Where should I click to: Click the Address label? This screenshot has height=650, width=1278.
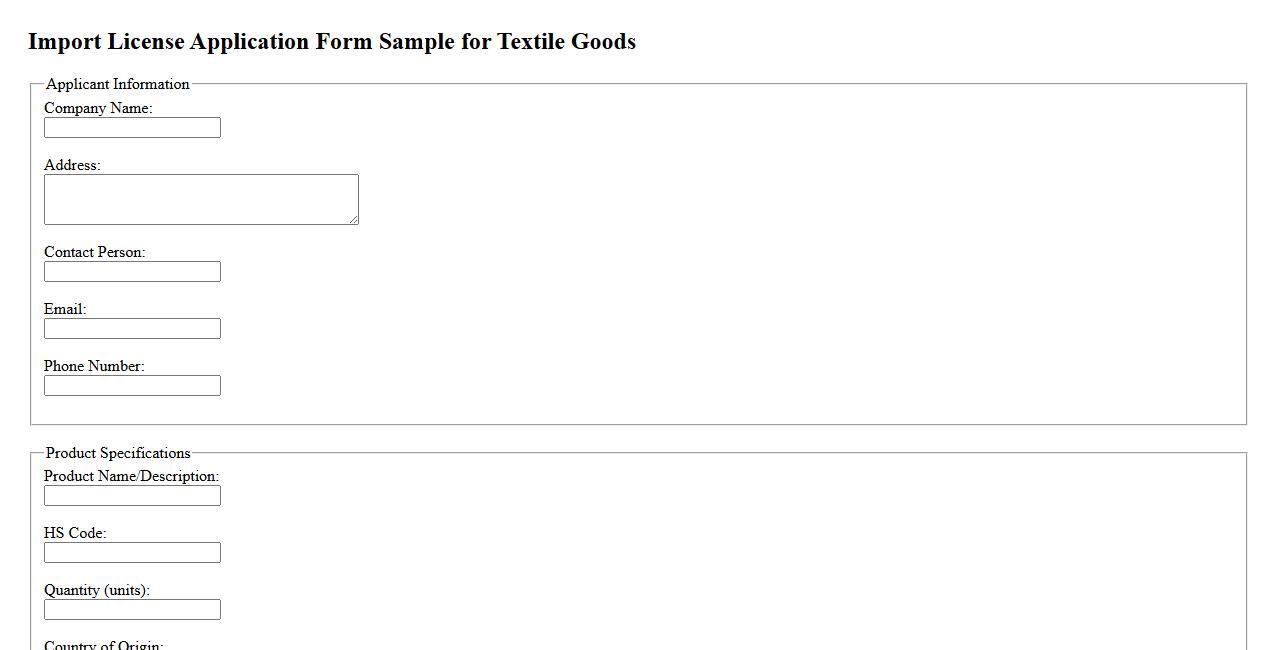click(71, 165)
